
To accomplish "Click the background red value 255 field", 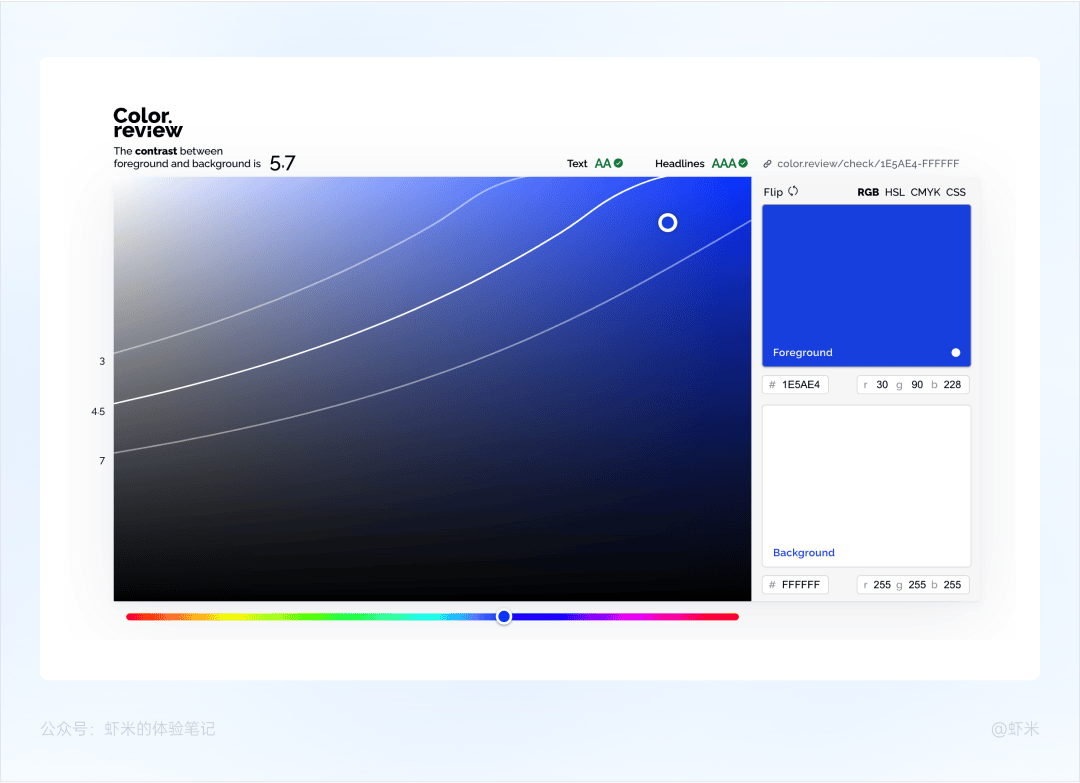I will [x=882, y=585].
